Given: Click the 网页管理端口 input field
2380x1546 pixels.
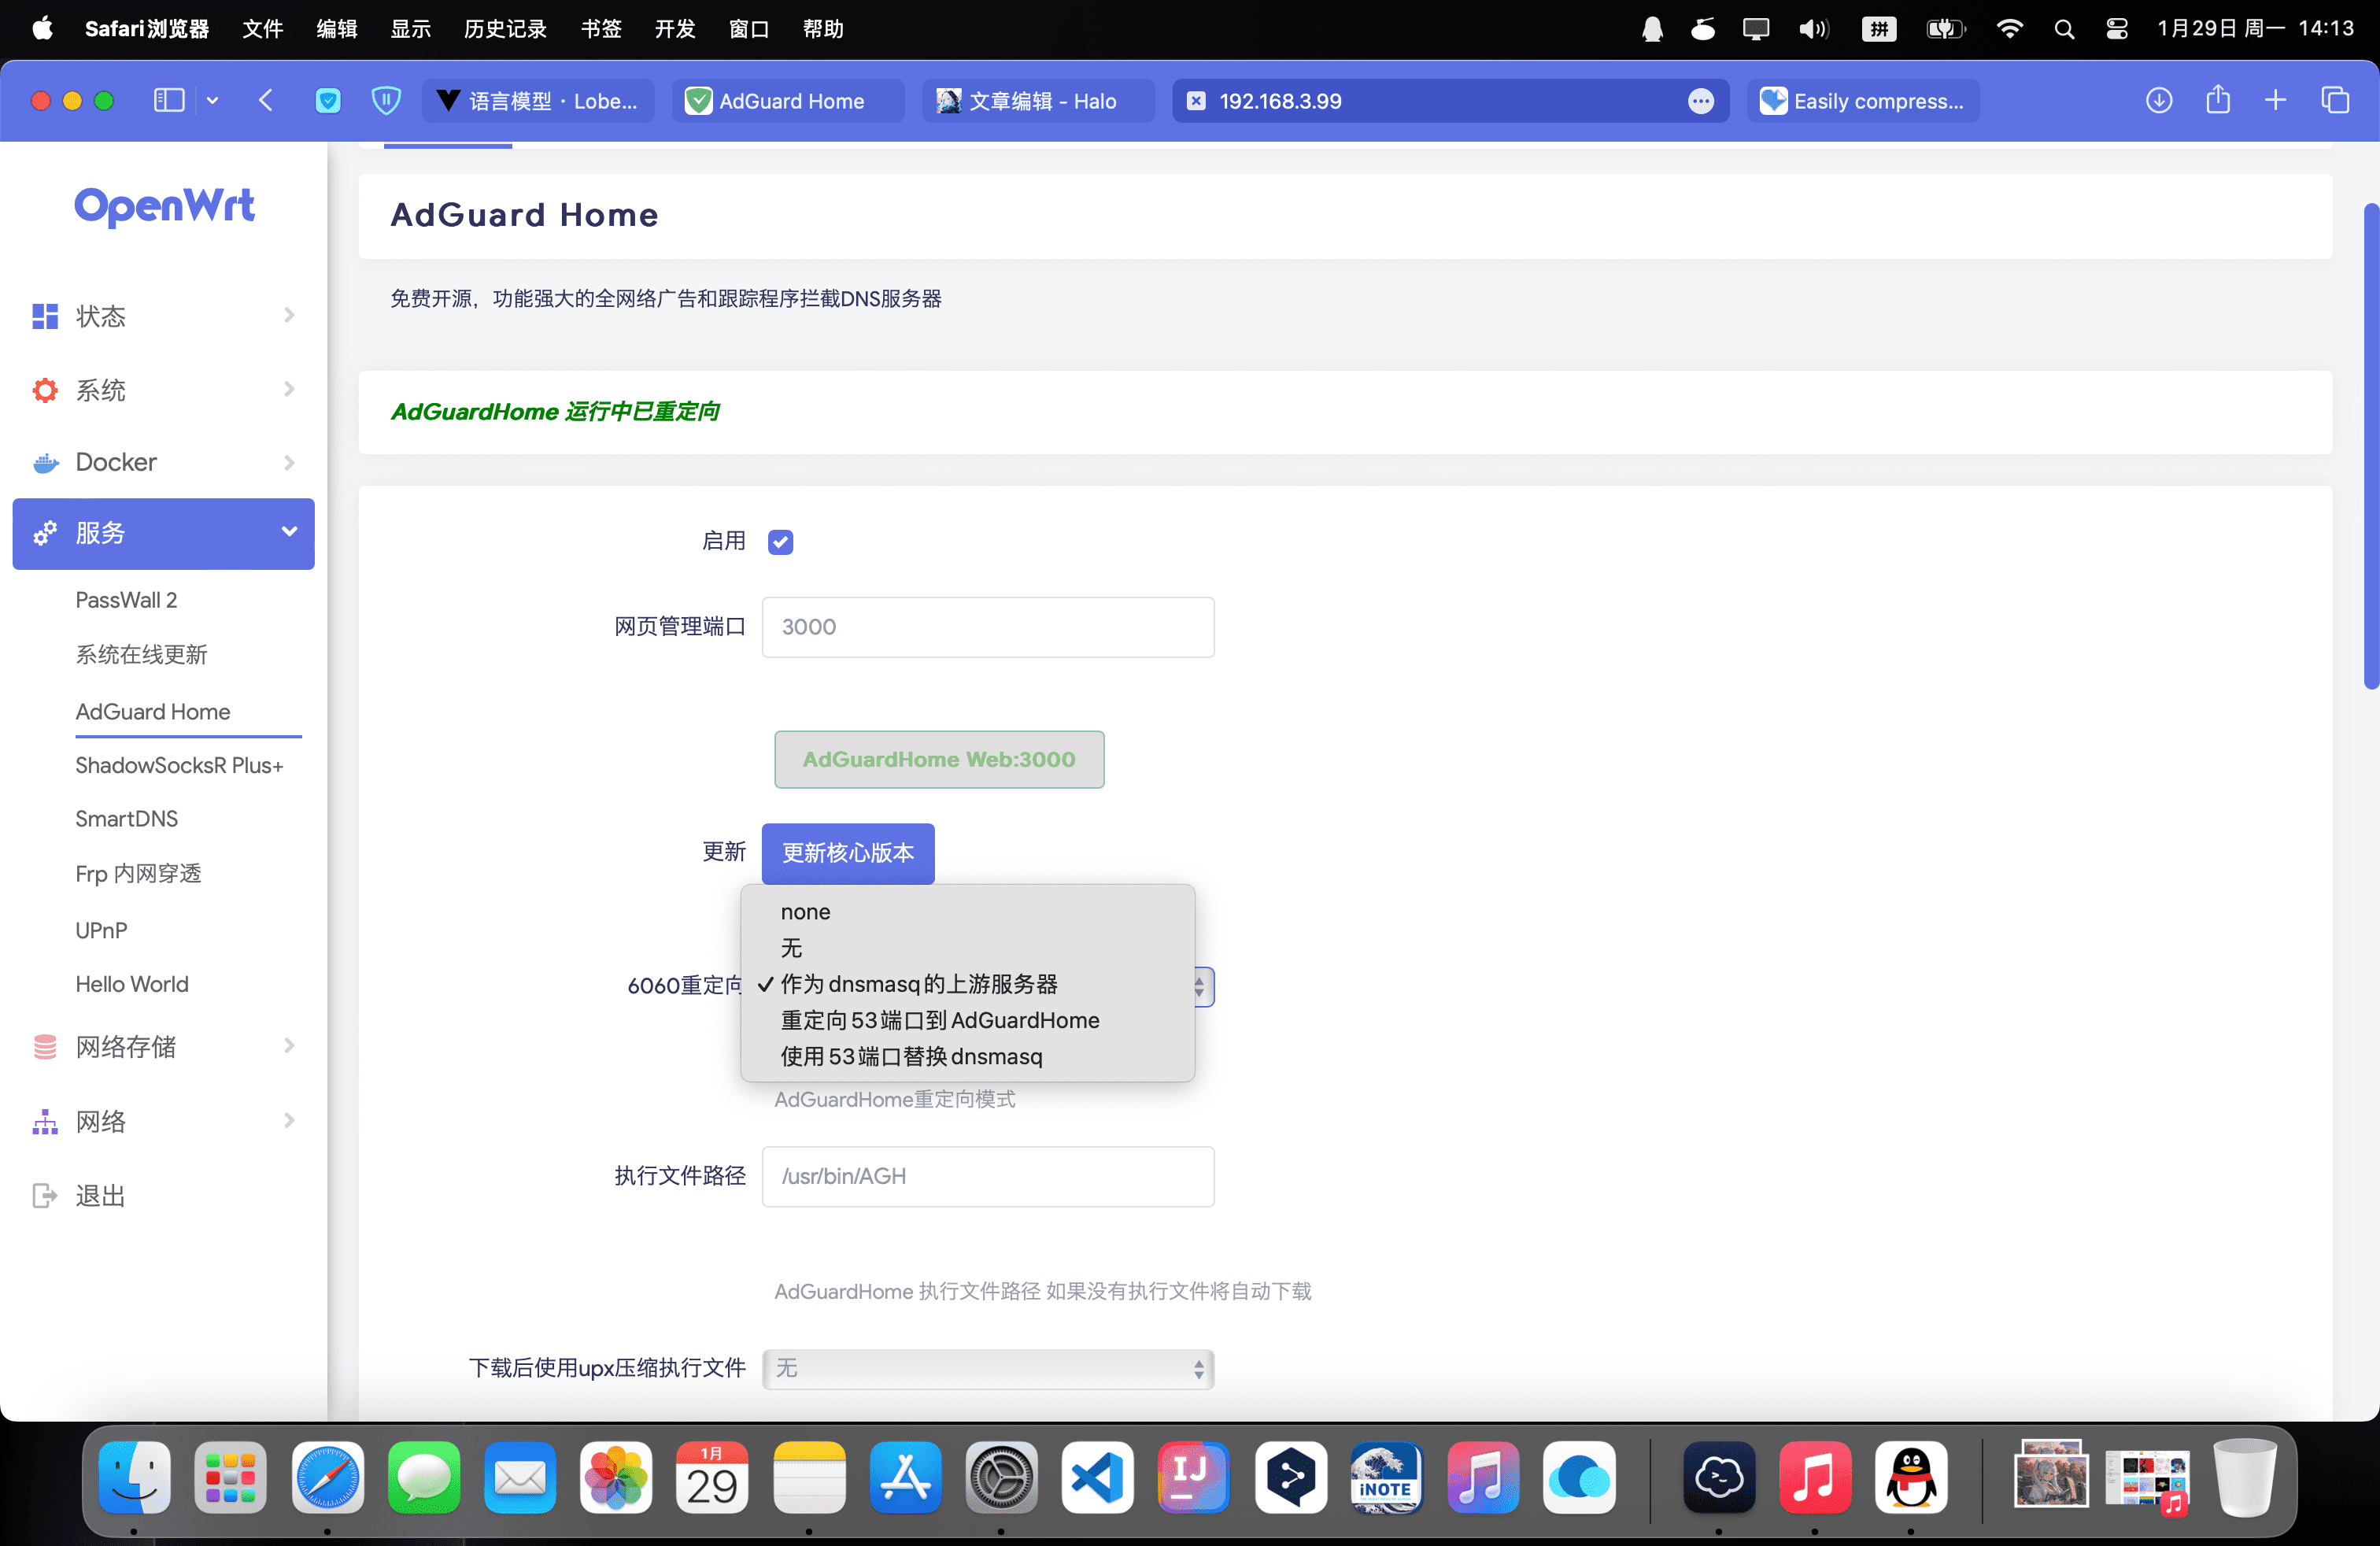Looking at the screenshot, I should pyautogui.click(x=988, y=627).
